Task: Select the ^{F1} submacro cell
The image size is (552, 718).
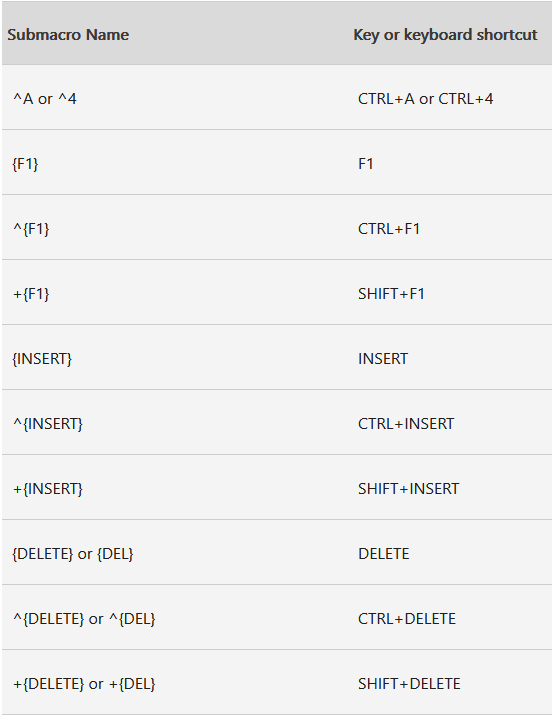Action: 31,228
